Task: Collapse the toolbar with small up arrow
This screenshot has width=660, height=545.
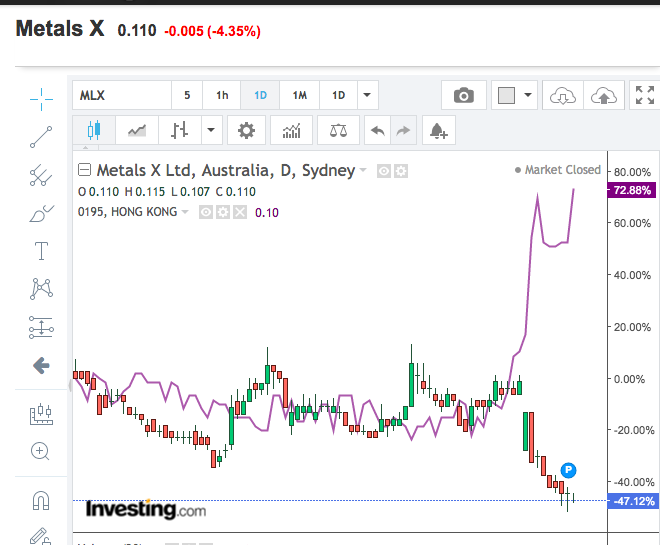Action: point(85,148)
